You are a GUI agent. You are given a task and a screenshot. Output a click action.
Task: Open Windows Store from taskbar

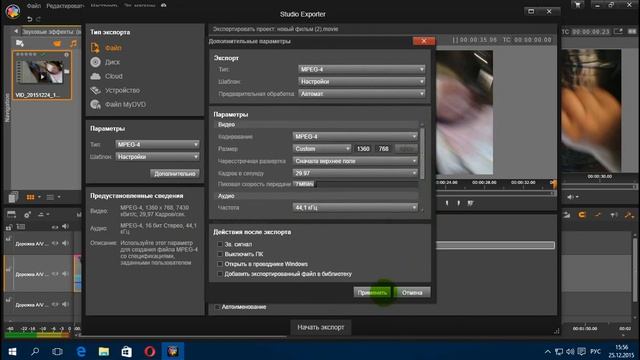tap(127, 351)
